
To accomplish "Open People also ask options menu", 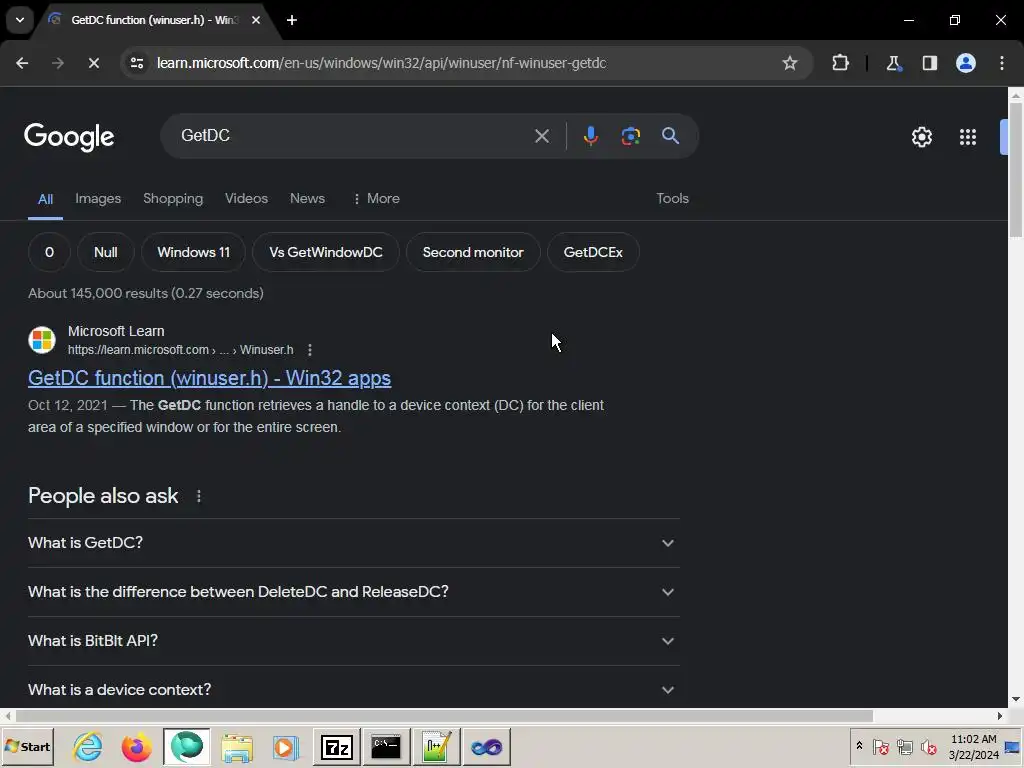I will click(x=199, y=496).
